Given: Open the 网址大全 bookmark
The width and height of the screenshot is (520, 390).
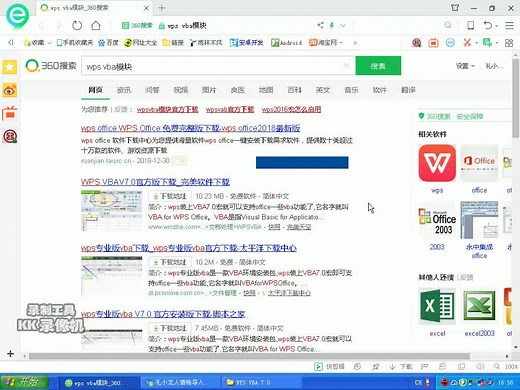Looking at the screenshot, I should pos(140,43).
